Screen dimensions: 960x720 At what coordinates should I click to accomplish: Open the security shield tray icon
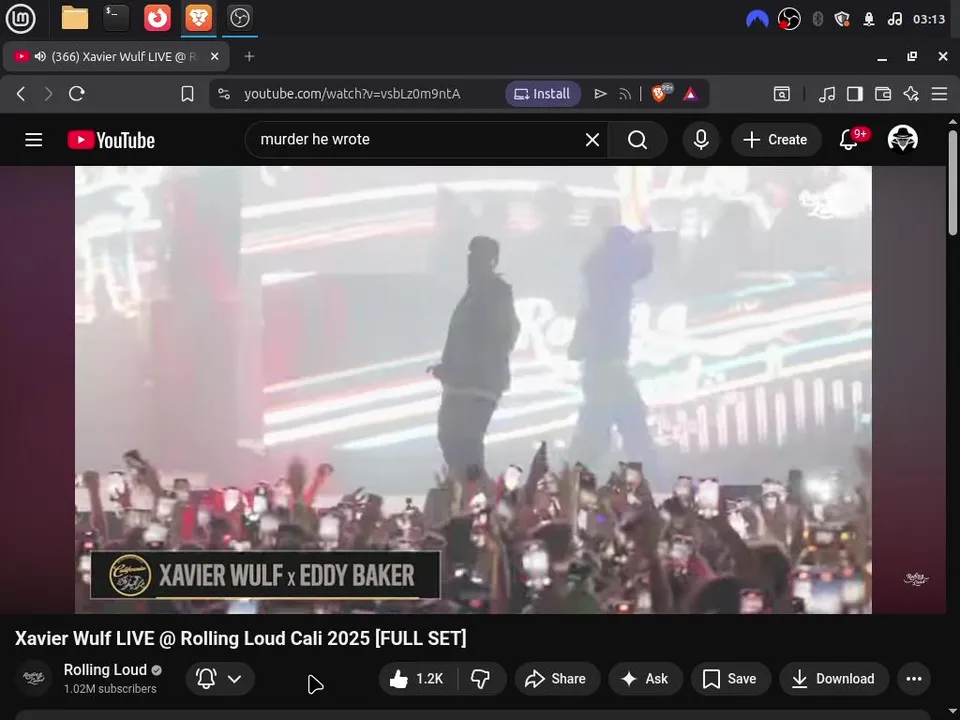(x=842, y=19)
